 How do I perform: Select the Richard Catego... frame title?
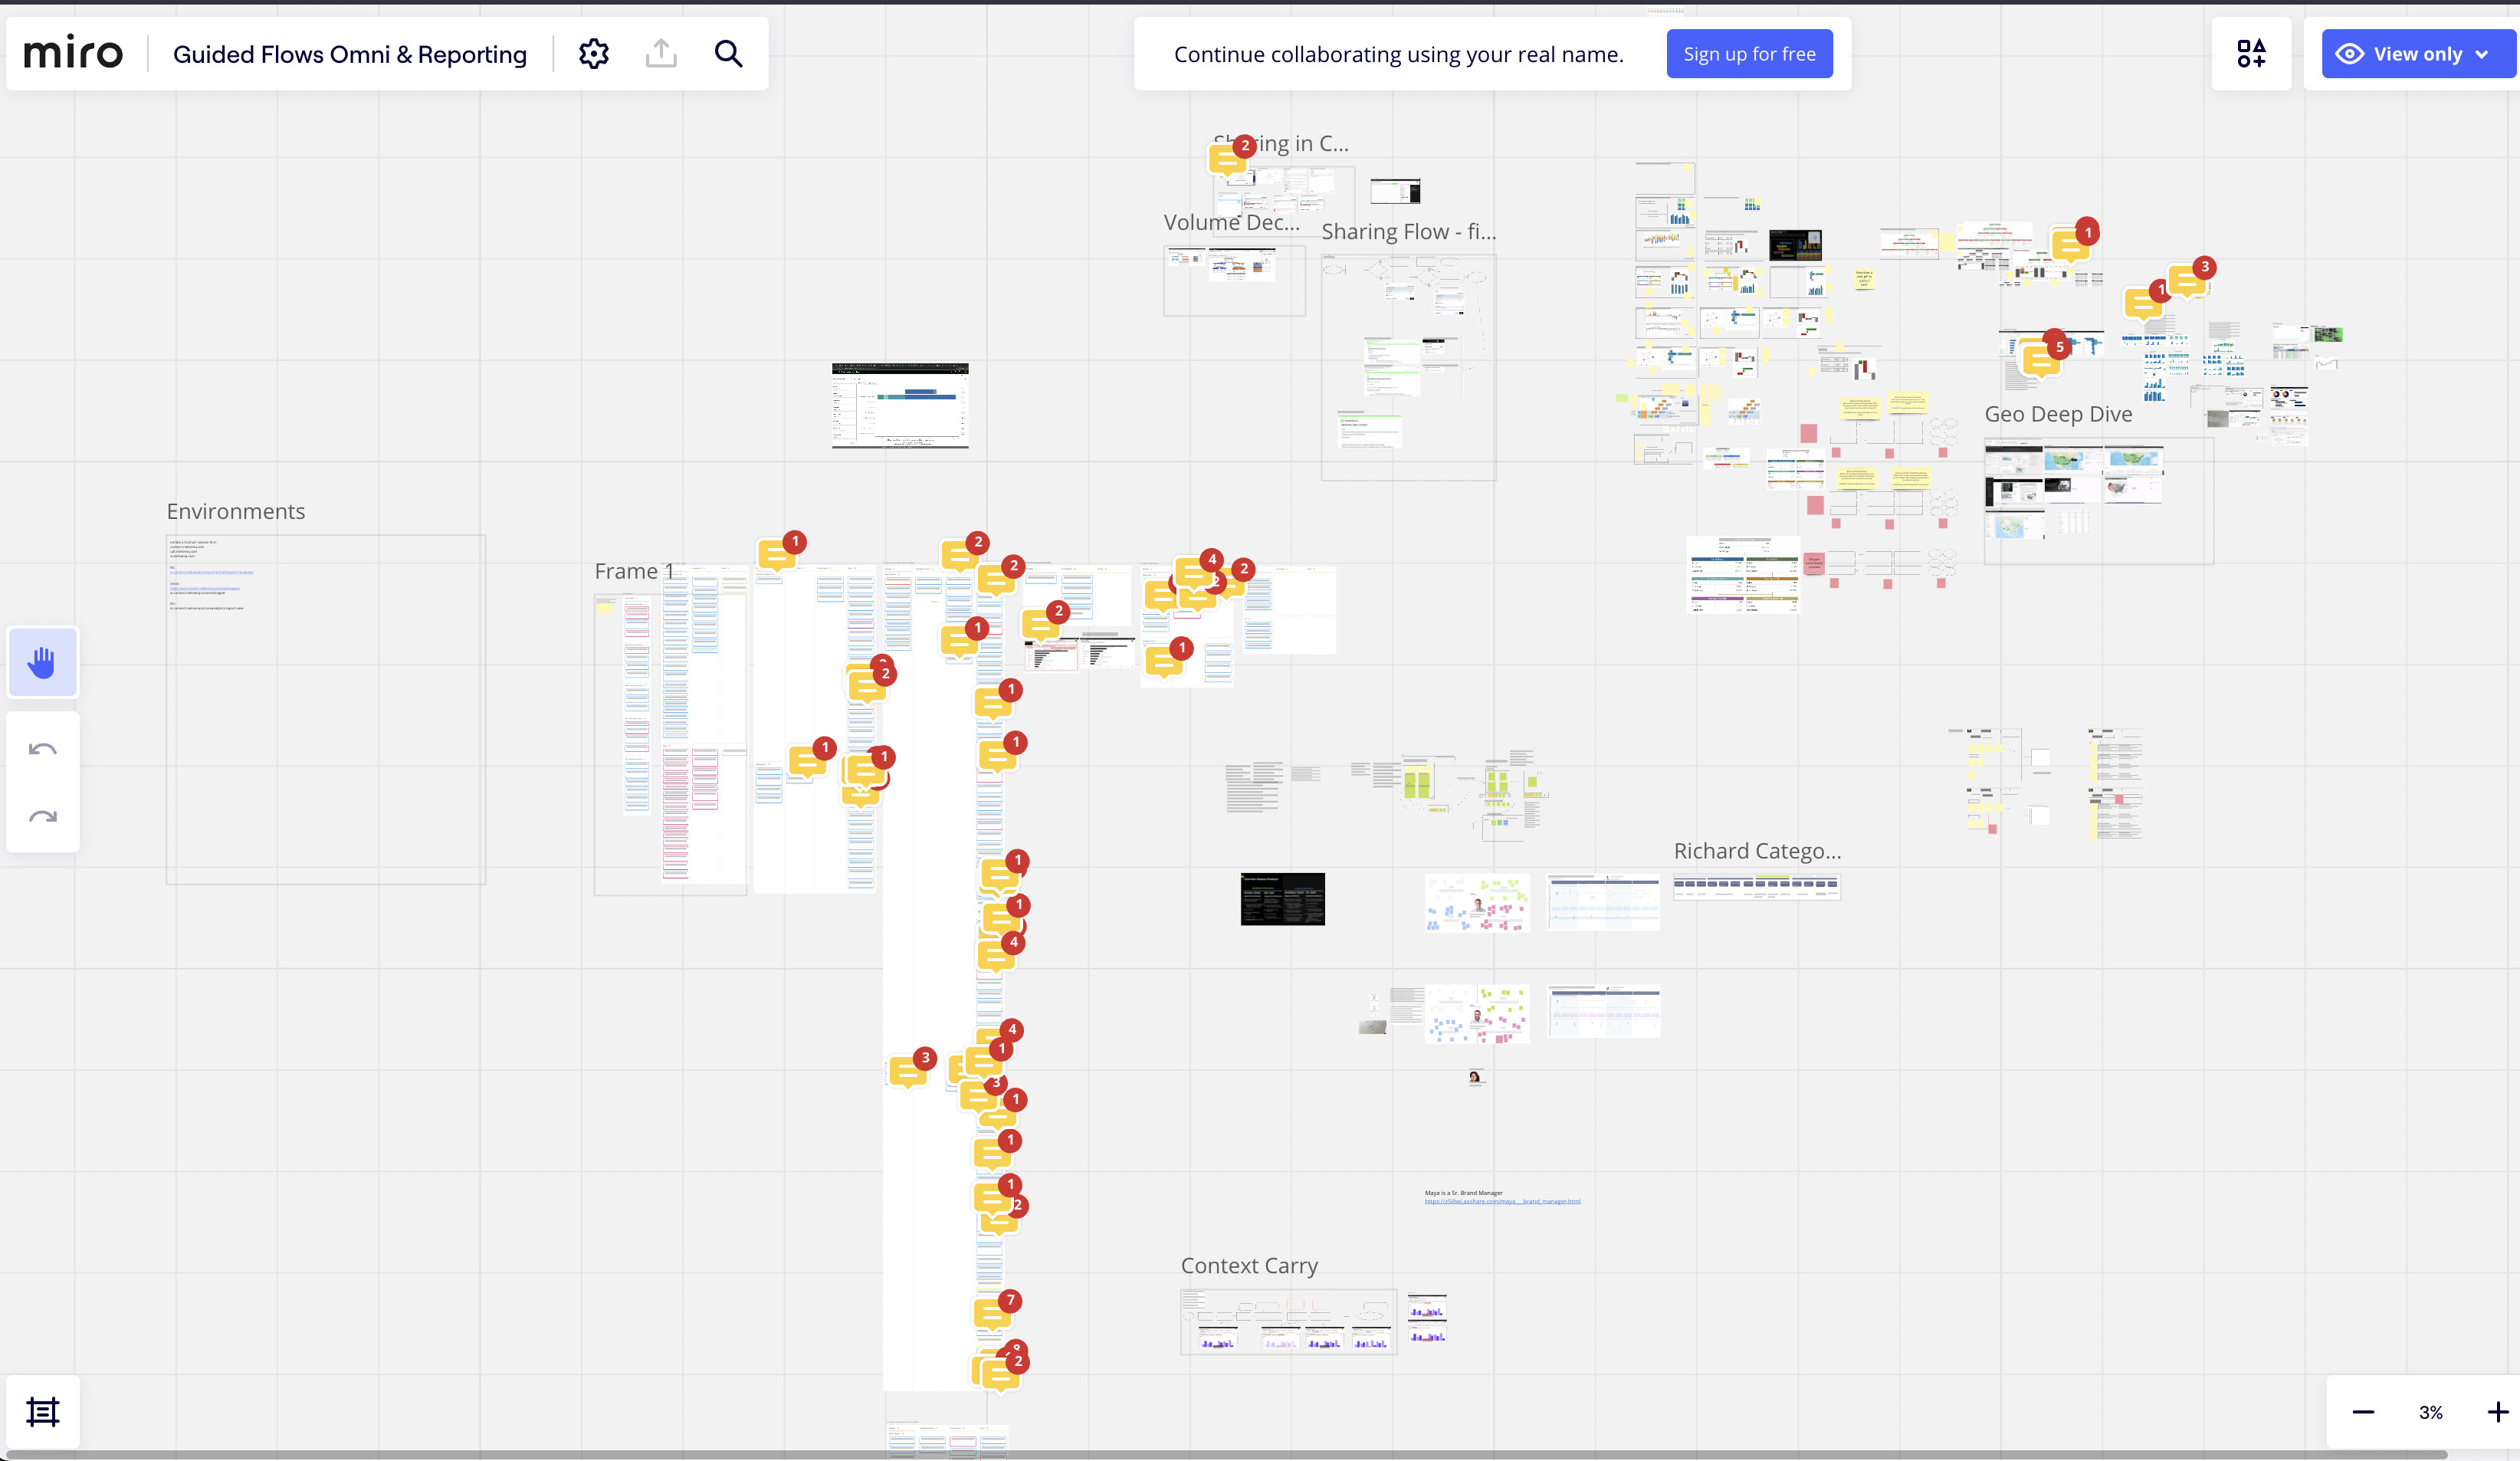click(1757, 851)
